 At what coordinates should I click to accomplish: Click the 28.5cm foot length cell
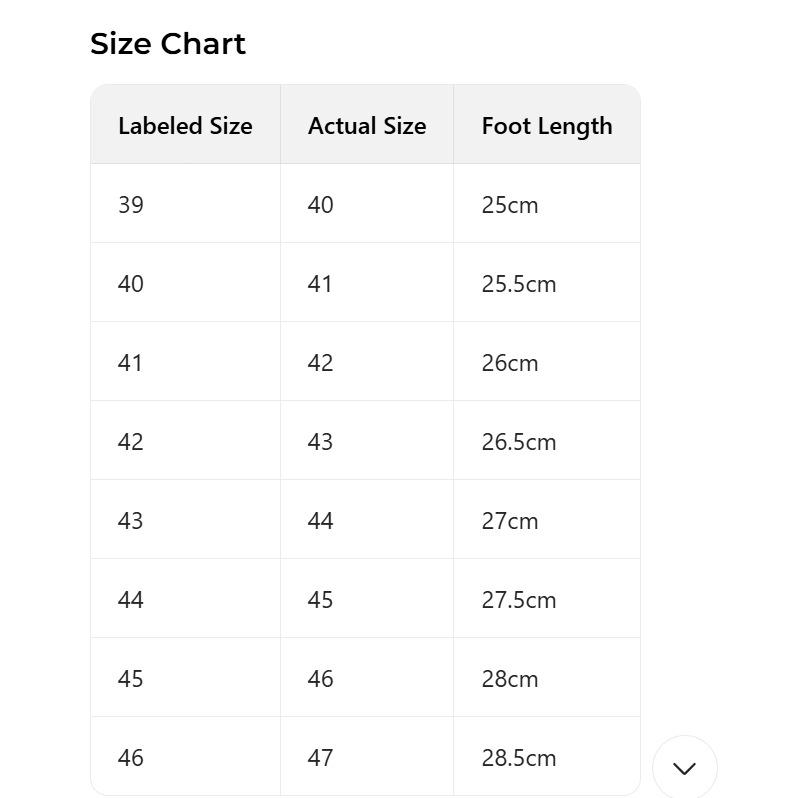click(519, 758)
